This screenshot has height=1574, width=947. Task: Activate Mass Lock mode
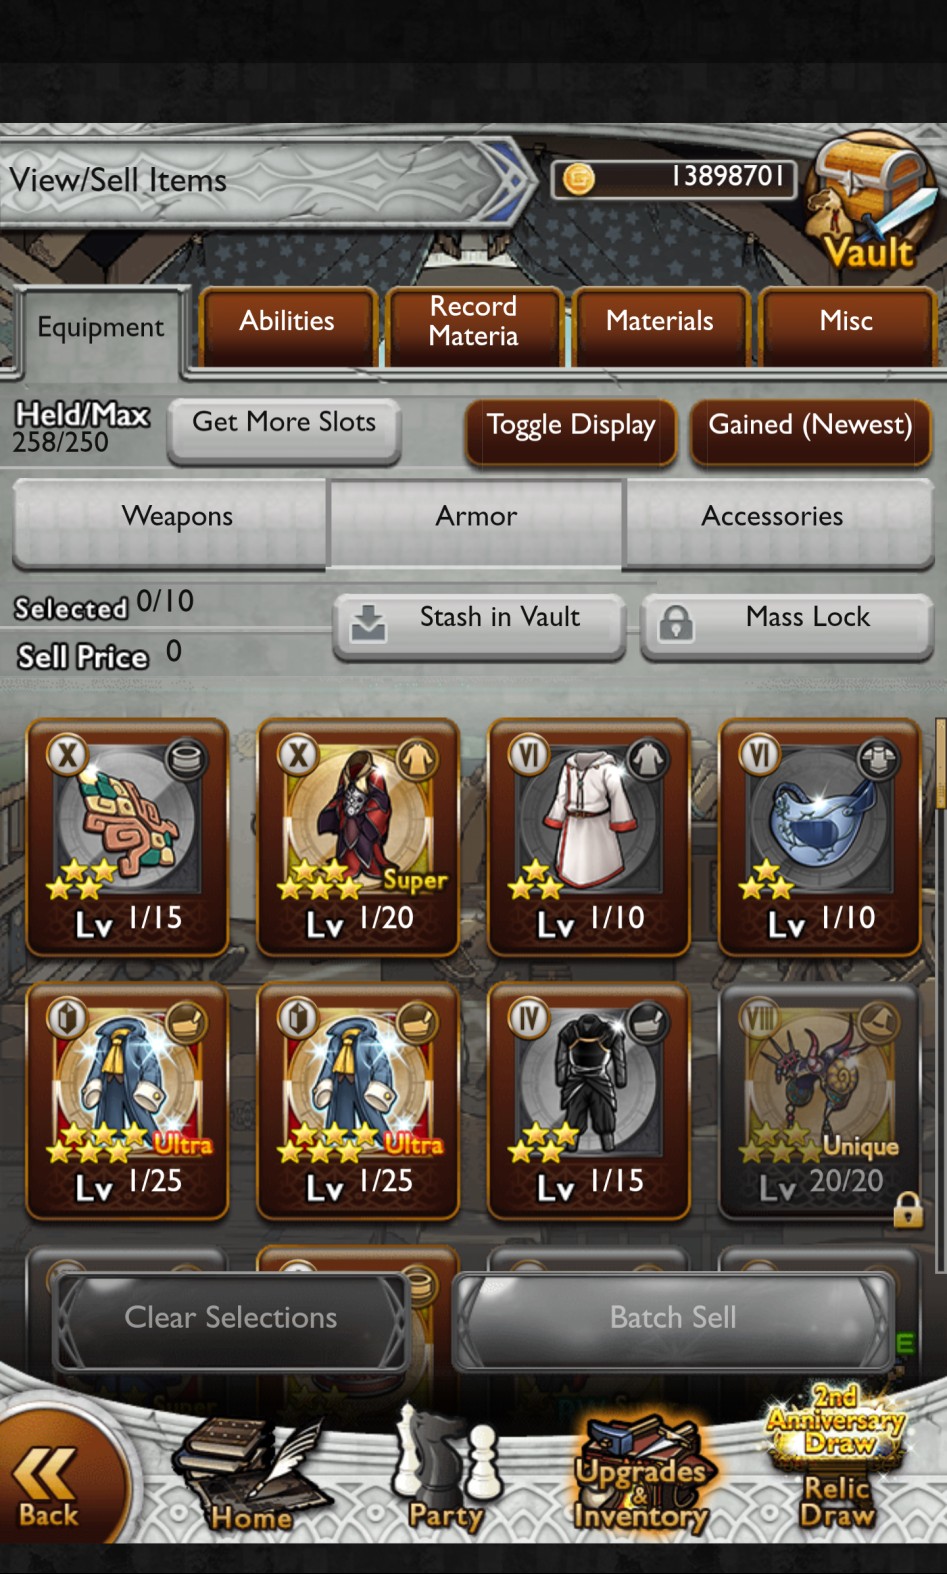[x=786, y=625]
